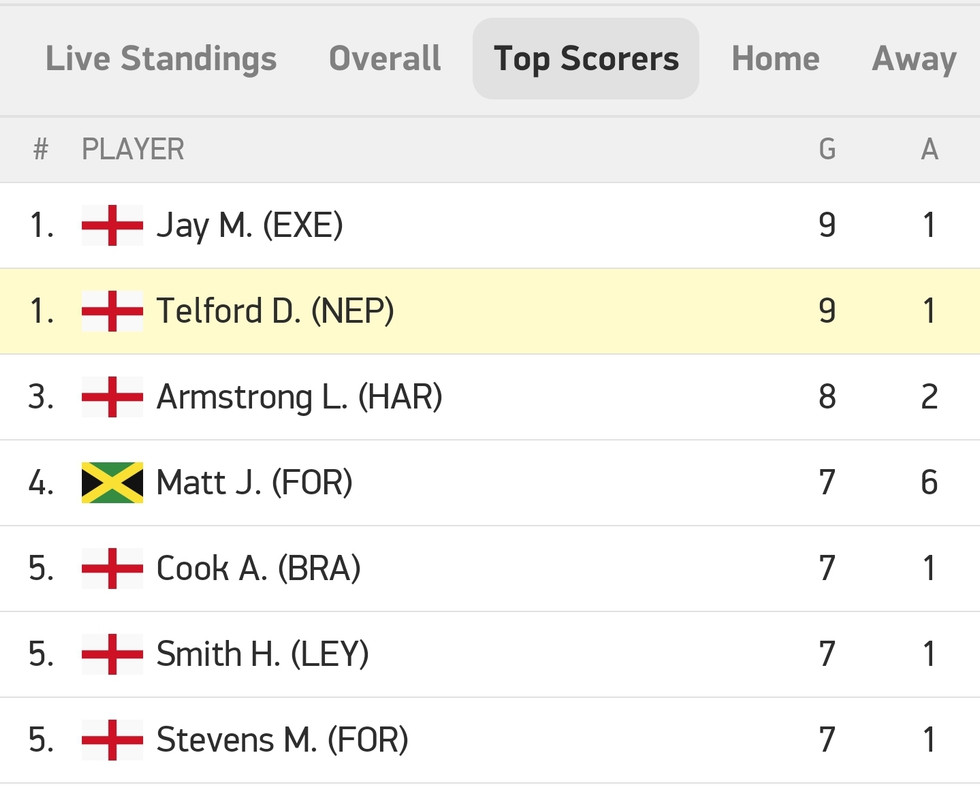Click England flag next to Jay M.
Viewport: 980px width, 800px height.
pos(112,225)
